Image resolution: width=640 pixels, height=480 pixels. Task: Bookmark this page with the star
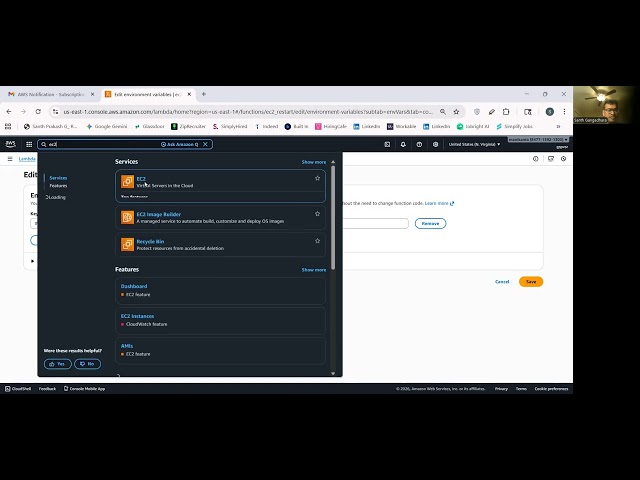click(456, 111)
